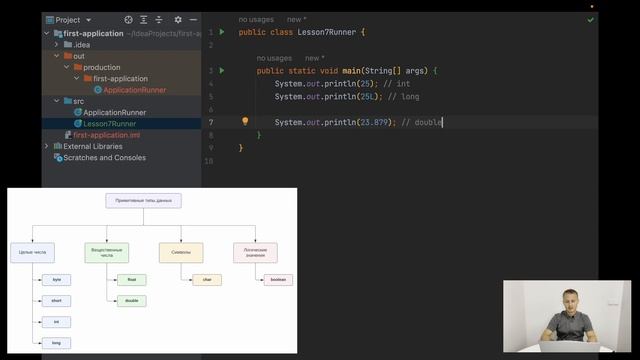
Task: Click the collapse all icon in Project panel
Action: [x=159, y=20]
